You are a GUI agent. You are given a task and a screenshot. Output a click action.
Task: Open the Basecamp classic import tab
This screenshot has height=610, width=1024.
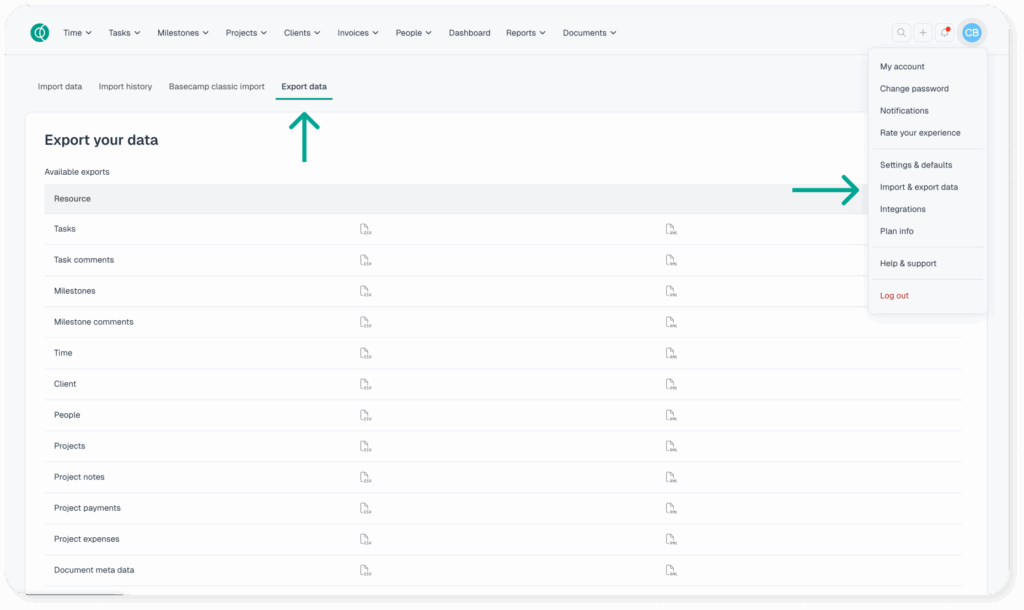216,87
